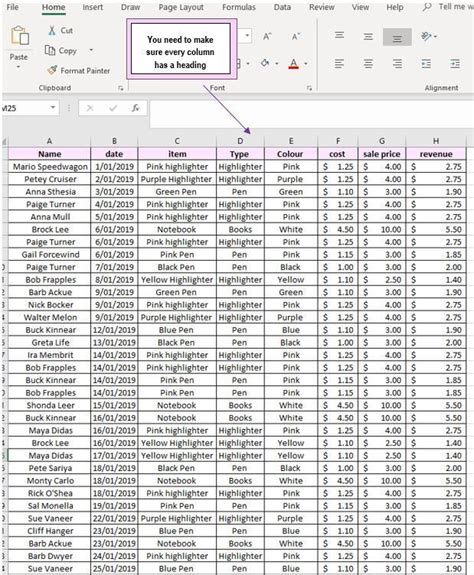This screenshot has width=474, height=575.
Task: Click the Select All corner triangle
Action: 4,142
